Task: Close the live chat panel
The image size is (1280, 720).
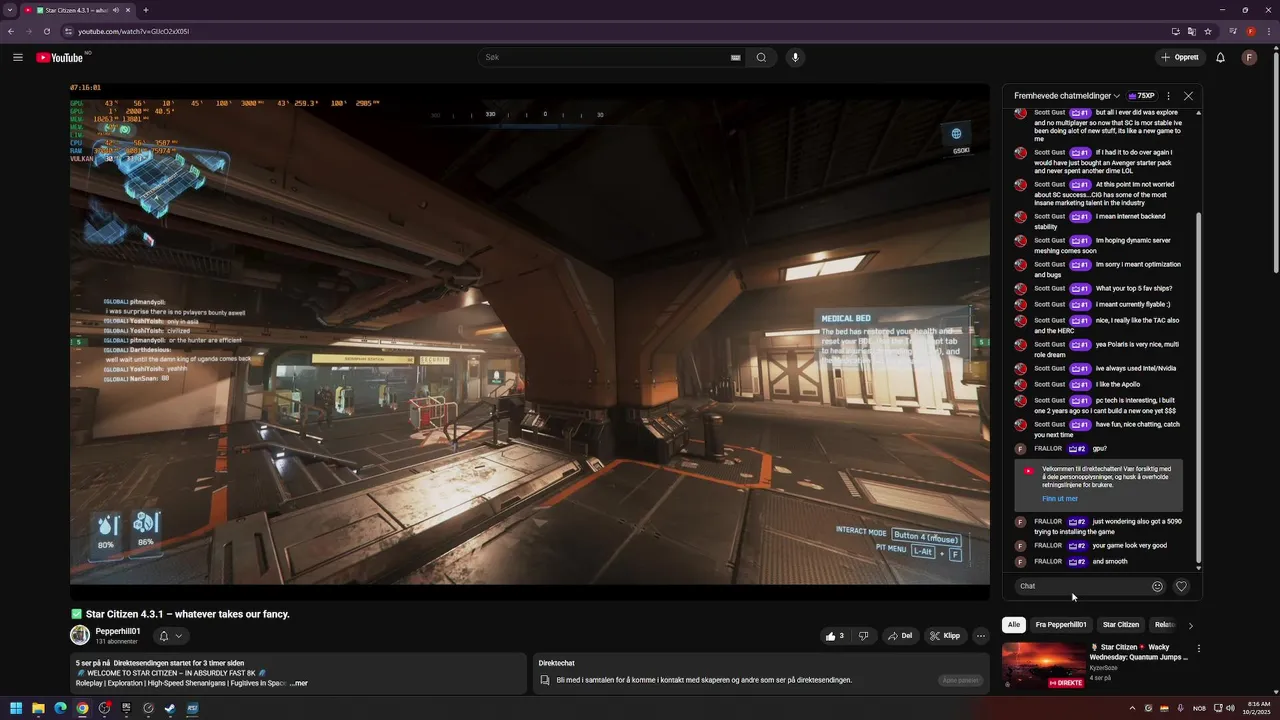Action: pos(1188,96)
